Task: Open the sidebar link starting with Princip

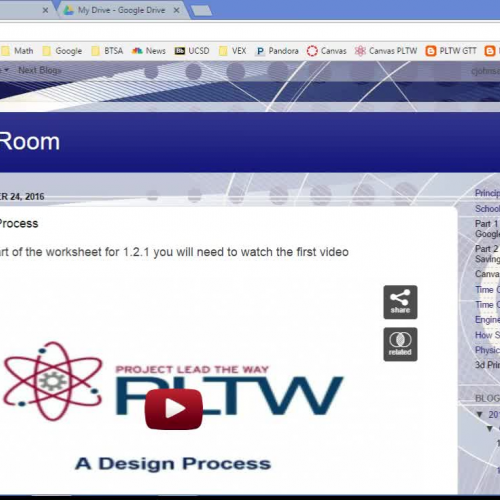Action: tap(487, 193)
